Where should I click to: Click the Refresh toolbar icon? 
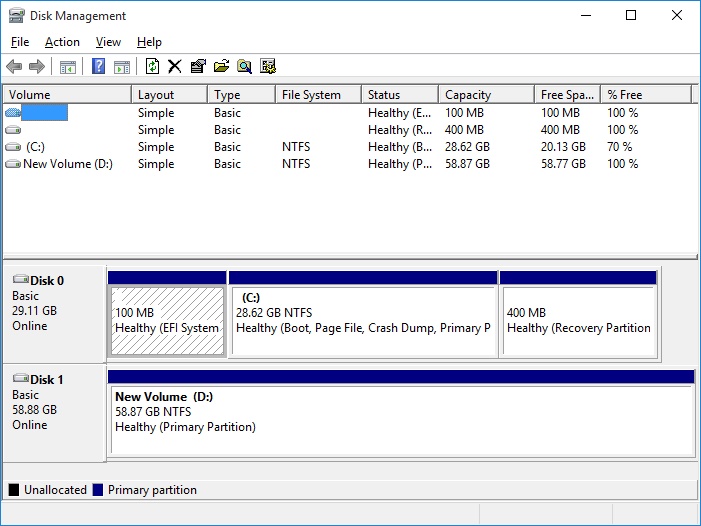pyautogui.click(x=152, y=67)
